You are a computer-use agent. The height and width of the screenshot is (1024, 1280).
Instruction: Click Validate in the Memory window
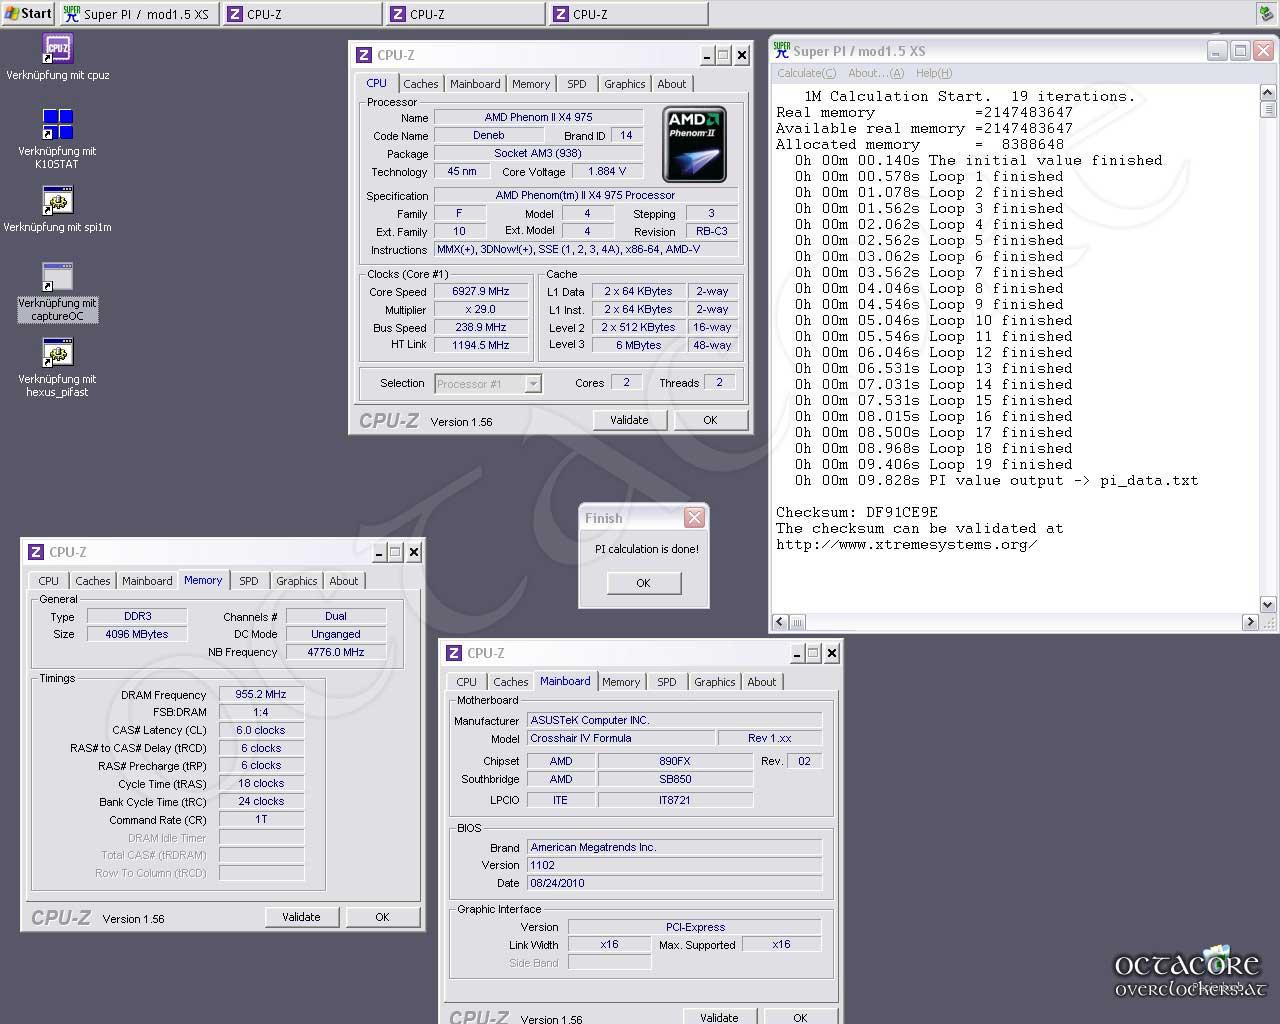pos(301,917)
